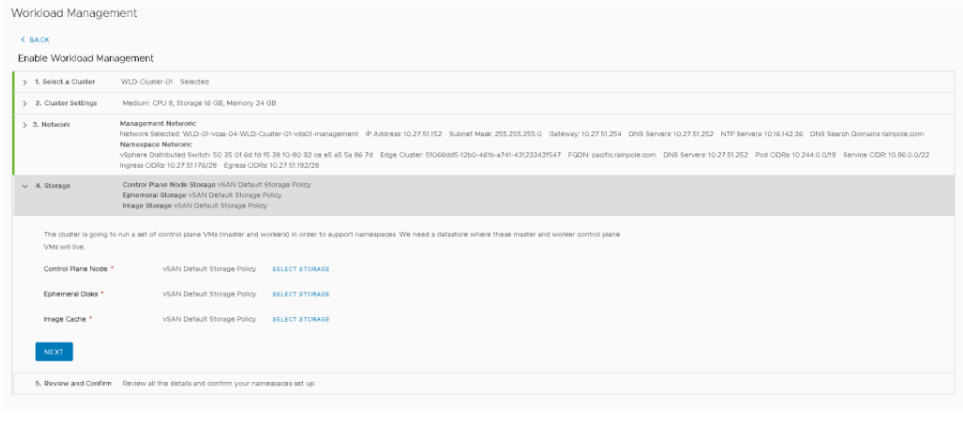
Task: Click Control Plane Node's vSAN policy value
Action: coord(209,269)
